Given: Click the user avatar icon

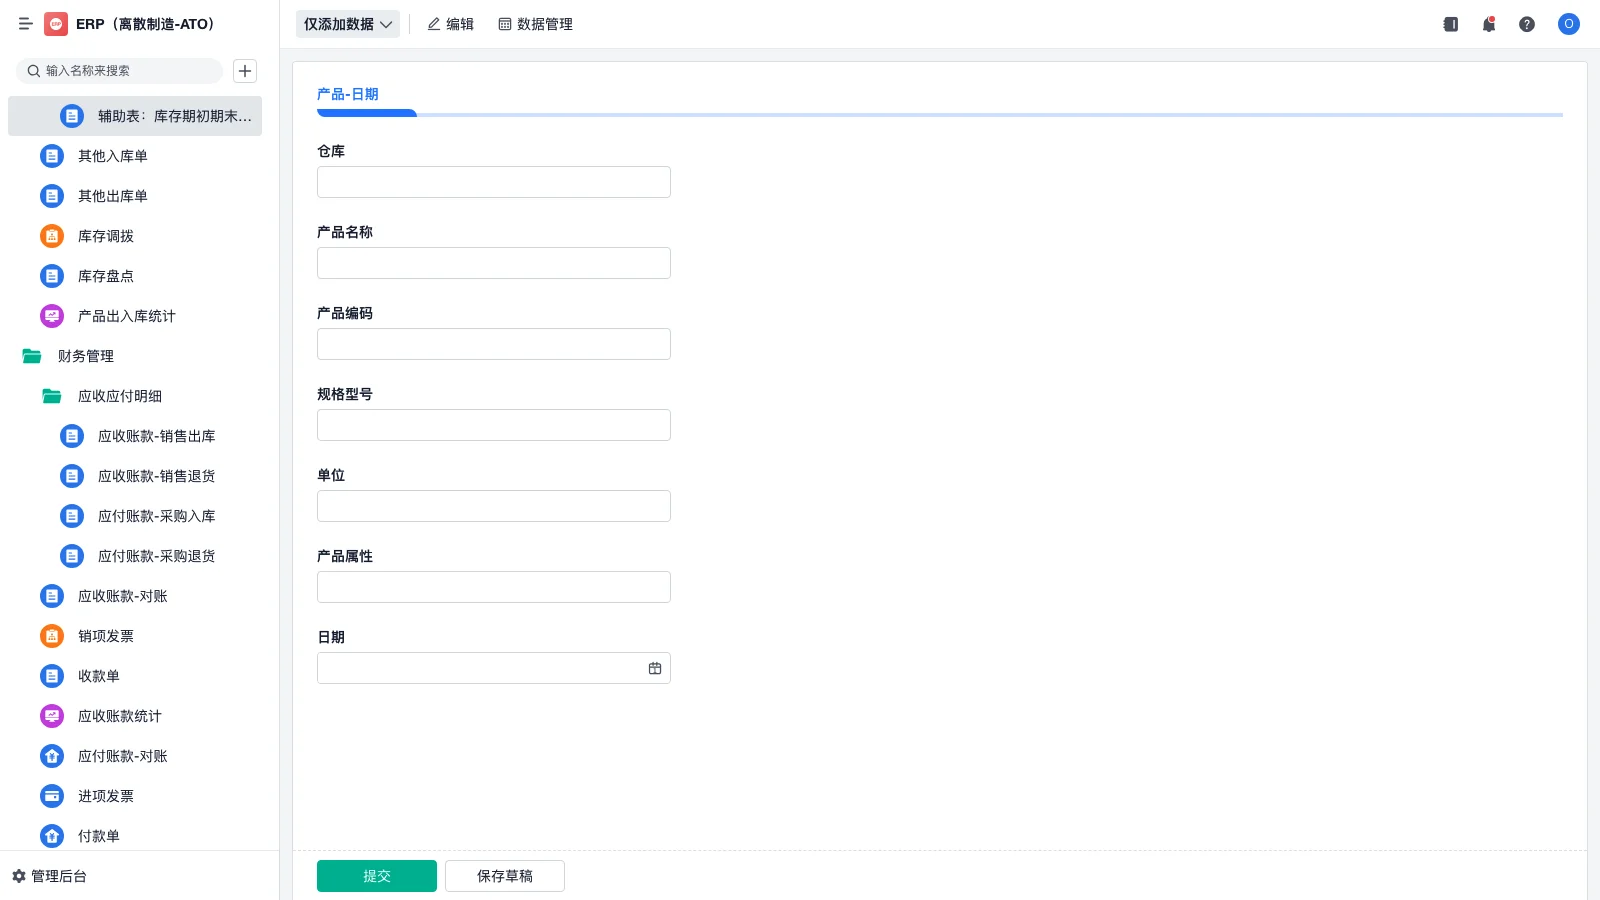Looking at the screenshot, I should pyautogui.click(x=1568, y=24).
